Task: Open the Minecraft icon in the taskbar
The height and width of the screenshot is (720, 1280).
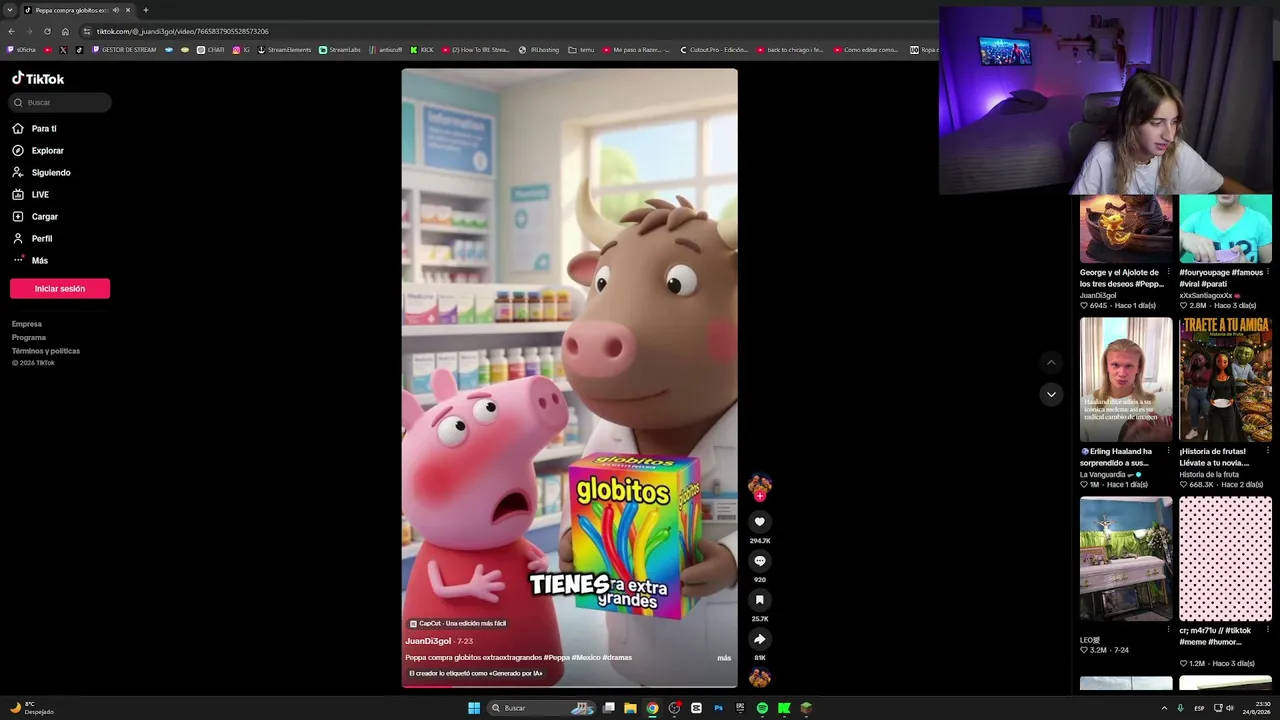Action: [806, 708]
